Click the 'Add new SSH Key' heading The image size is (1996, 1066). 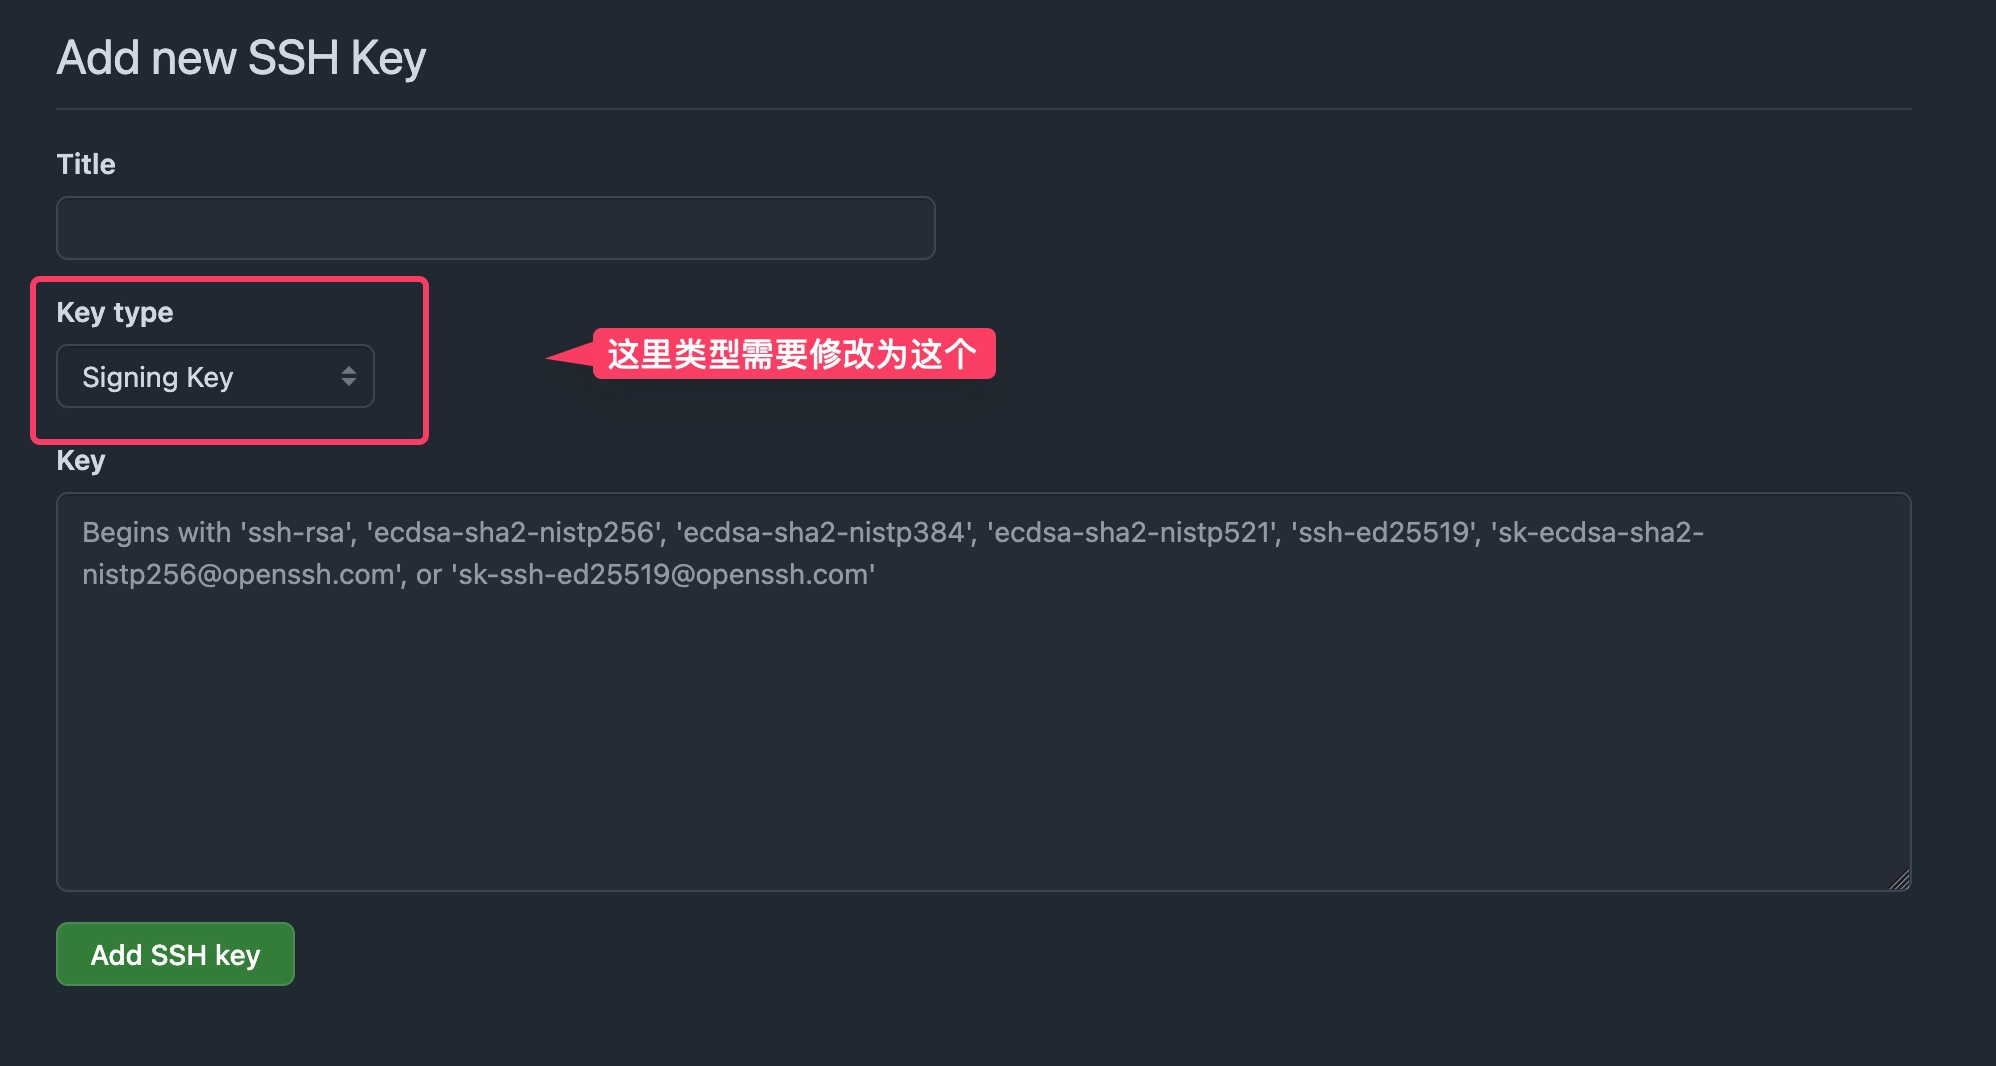pyautogui.click(x=241, y=58)
